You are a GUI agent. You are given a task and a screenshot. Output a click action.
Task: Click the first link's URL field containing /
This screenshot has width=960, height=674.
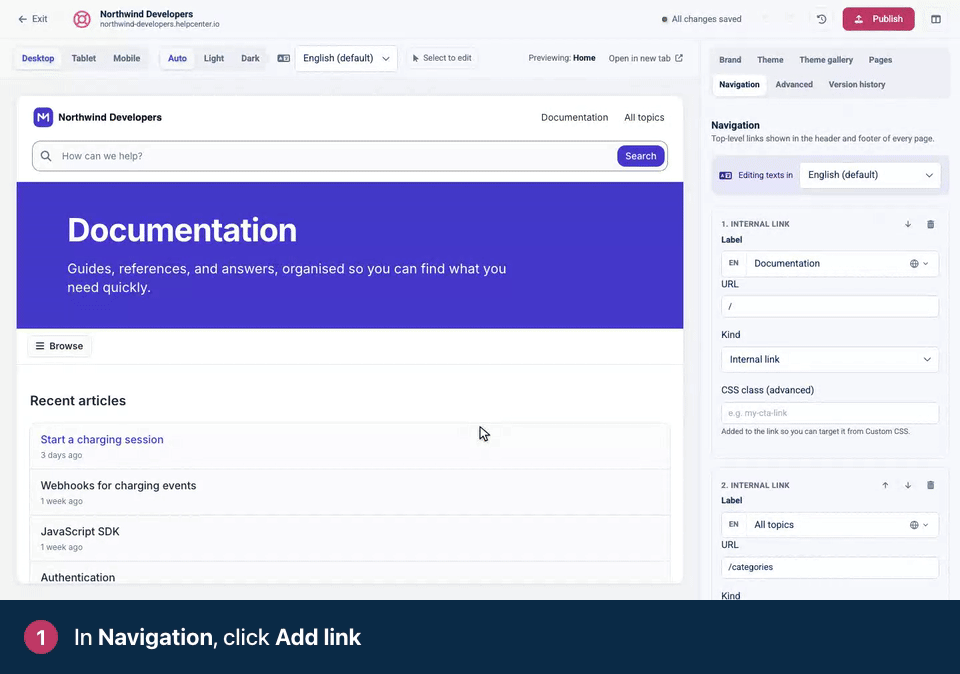tap(830, 306)
